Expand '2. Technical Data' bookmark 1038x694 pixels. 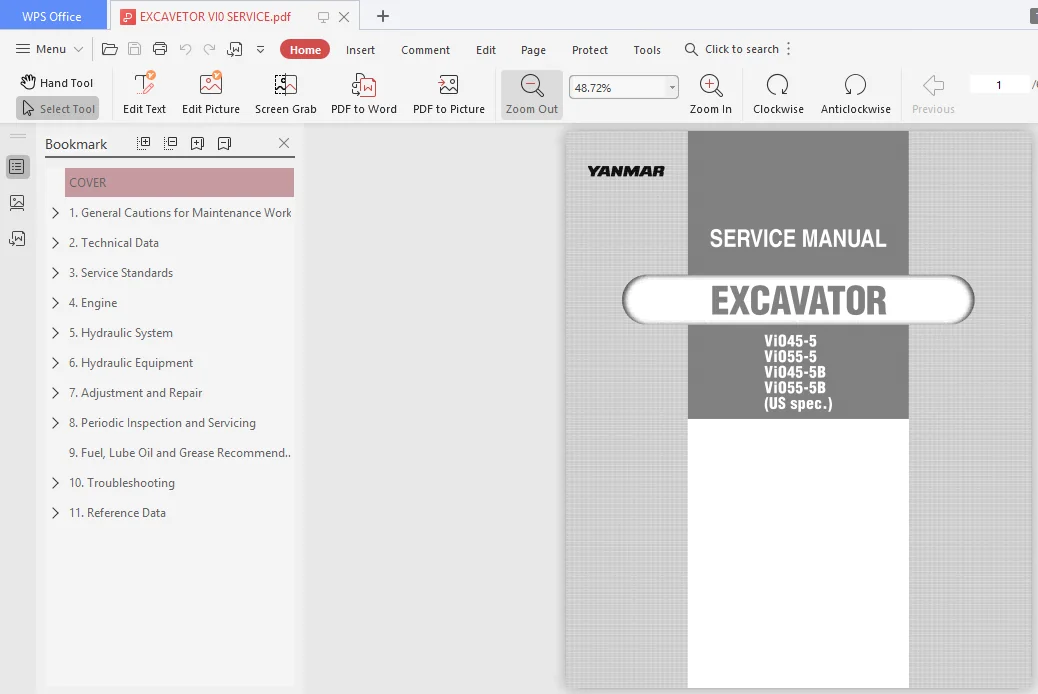point(56,243)
